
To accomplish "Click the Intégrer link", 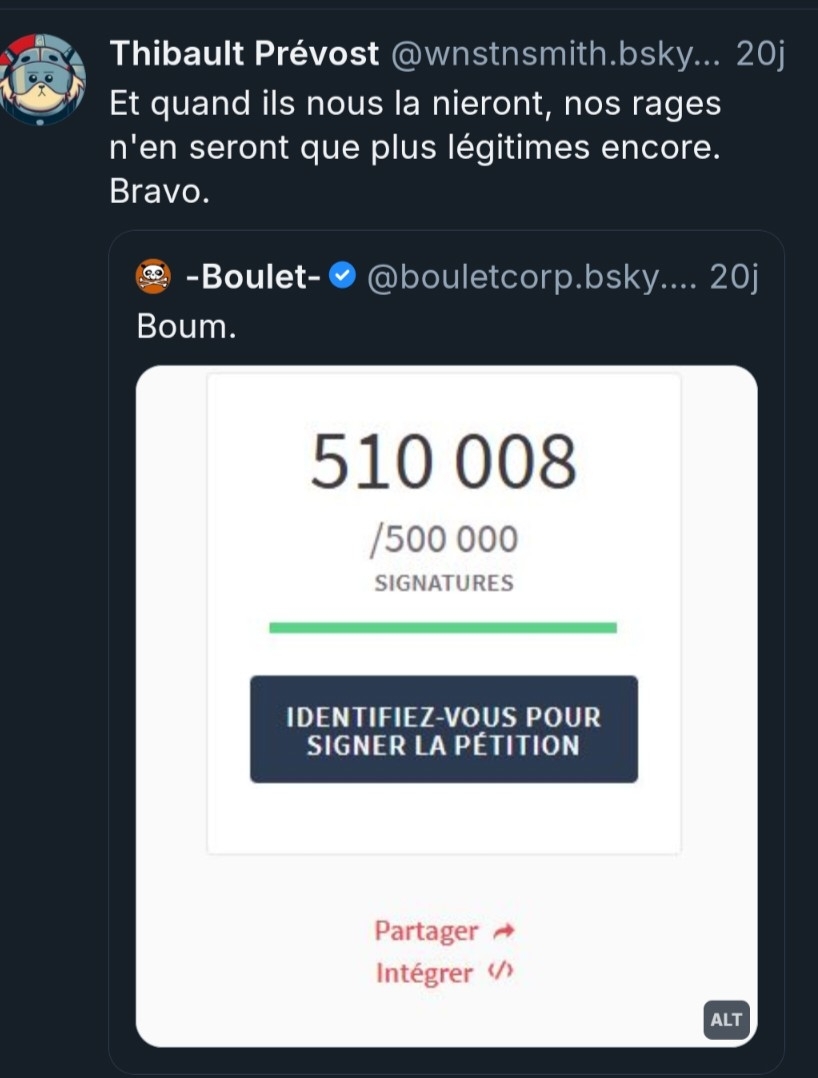I will 424,972.
